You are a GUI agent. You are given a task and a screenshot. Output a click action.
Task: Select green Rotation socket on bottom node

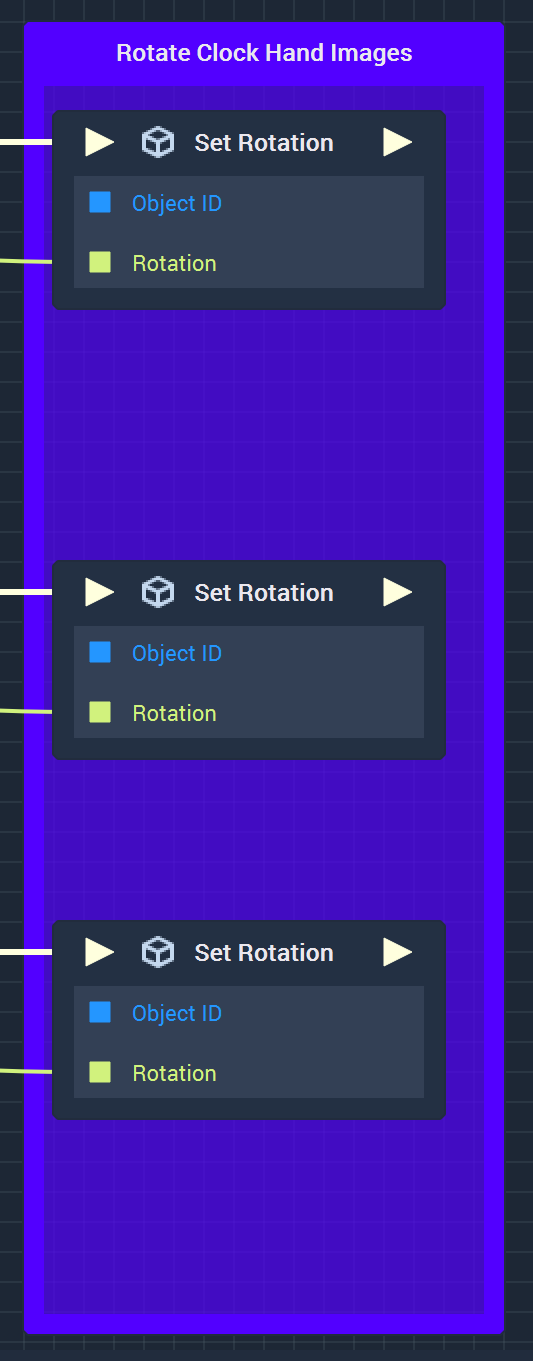[x=100, y=1073]
